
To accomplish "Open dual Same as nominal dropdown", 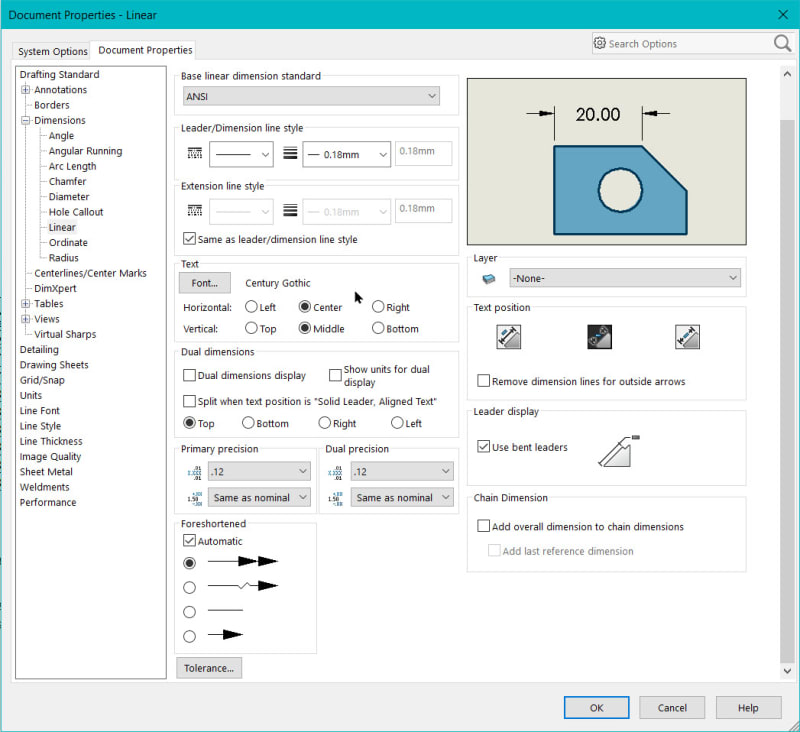I will tap(402, 497).
